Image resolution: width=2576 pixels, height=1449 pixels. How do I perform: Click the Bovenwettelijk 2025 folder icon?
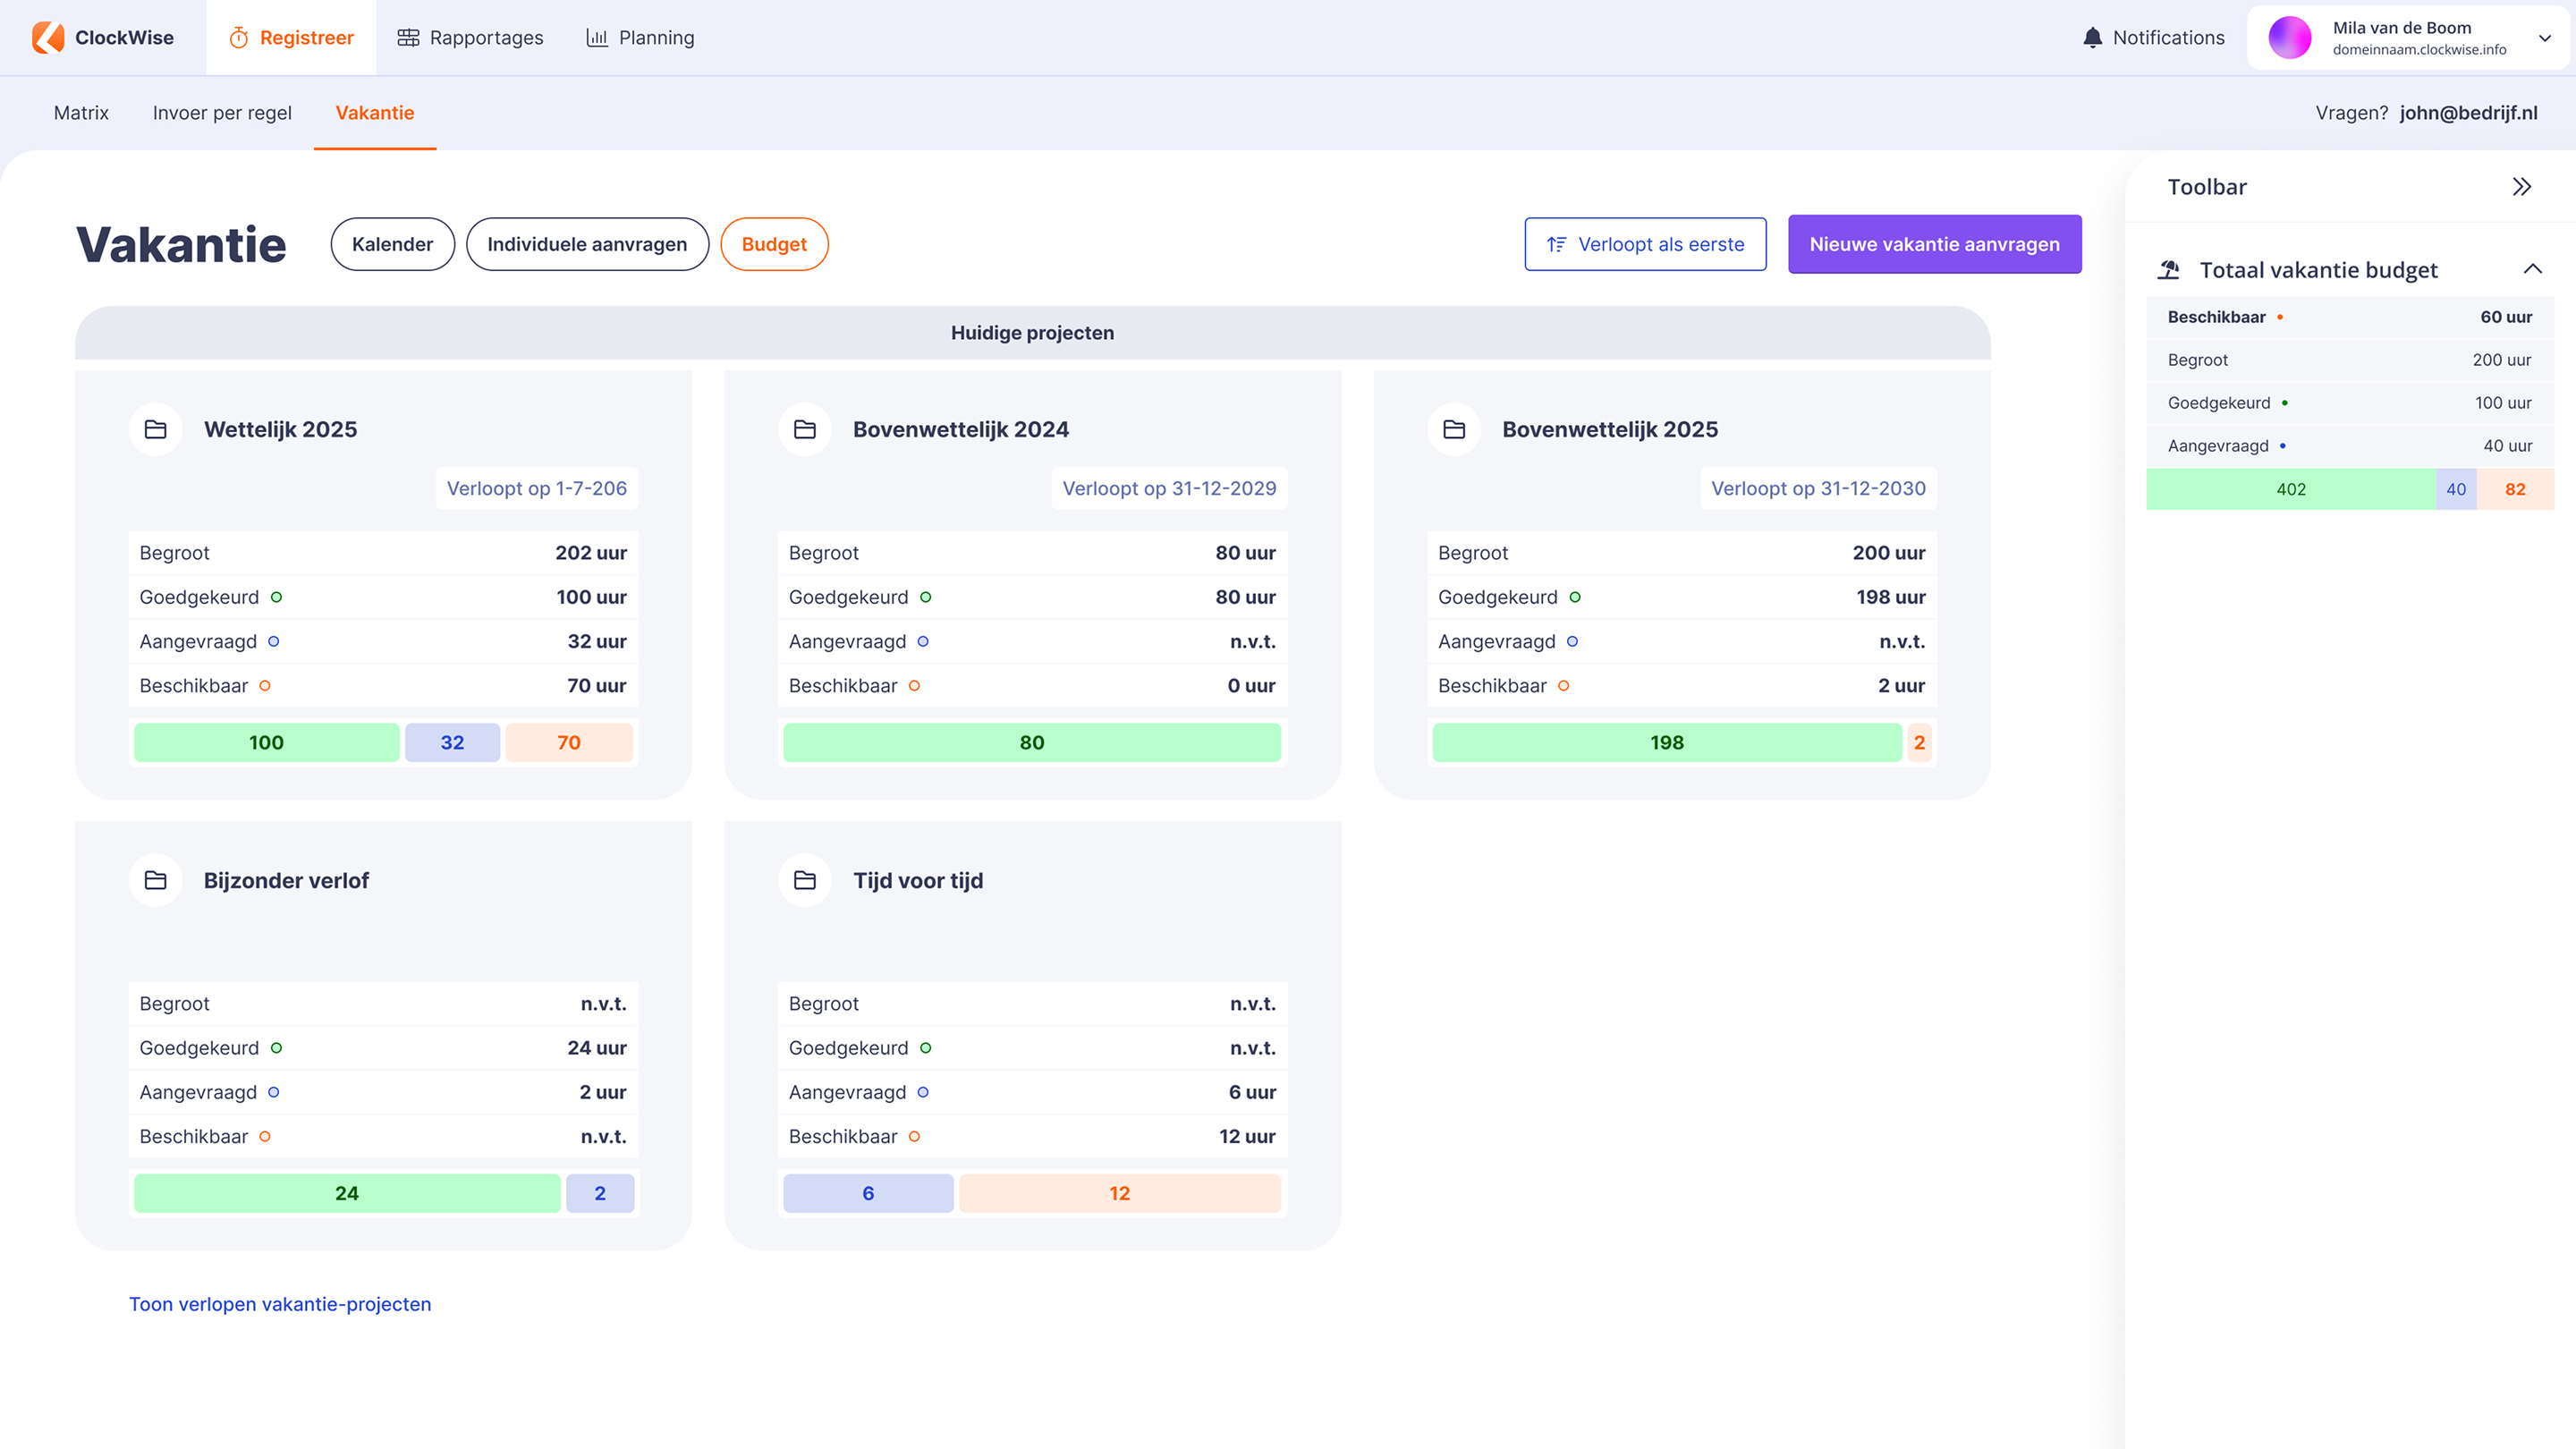click(x=1454, y=429)
